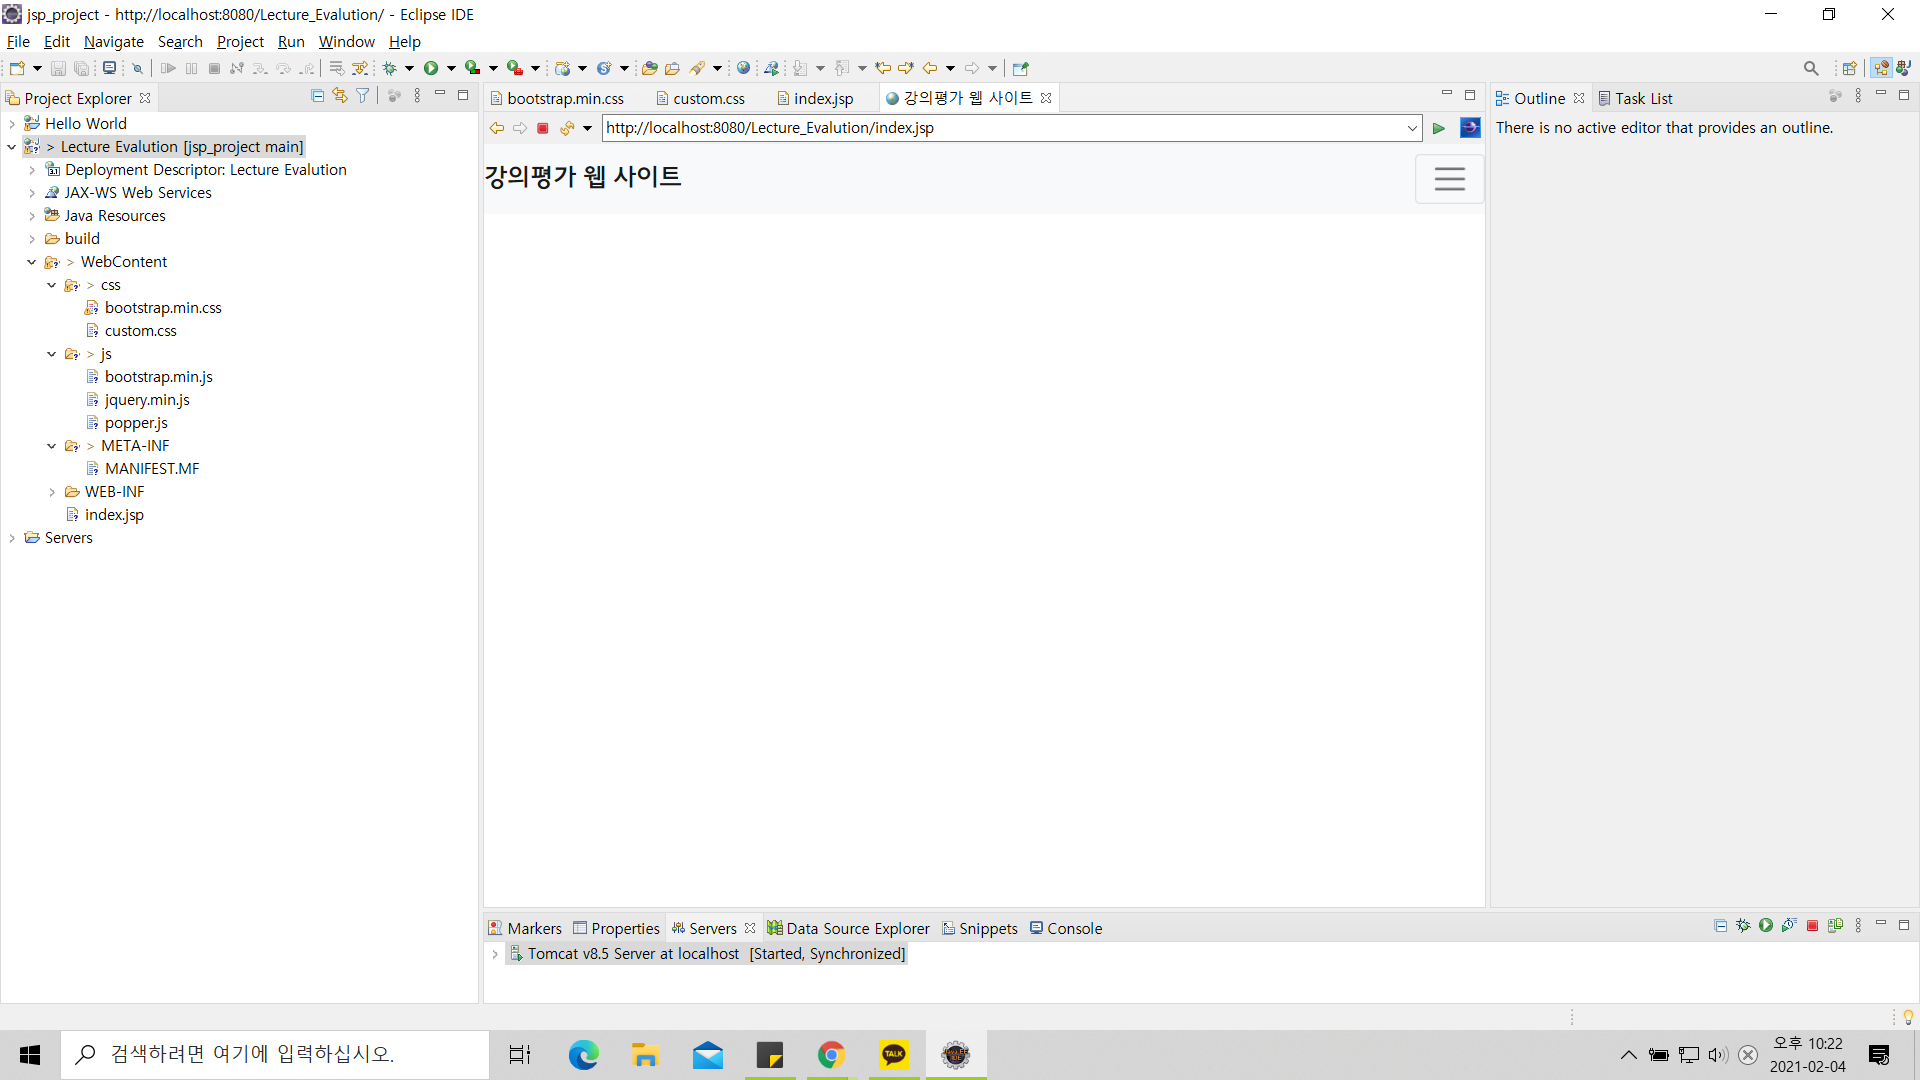
Task: Toggle Link with Editor in Project Explorer
Action: 340,96
